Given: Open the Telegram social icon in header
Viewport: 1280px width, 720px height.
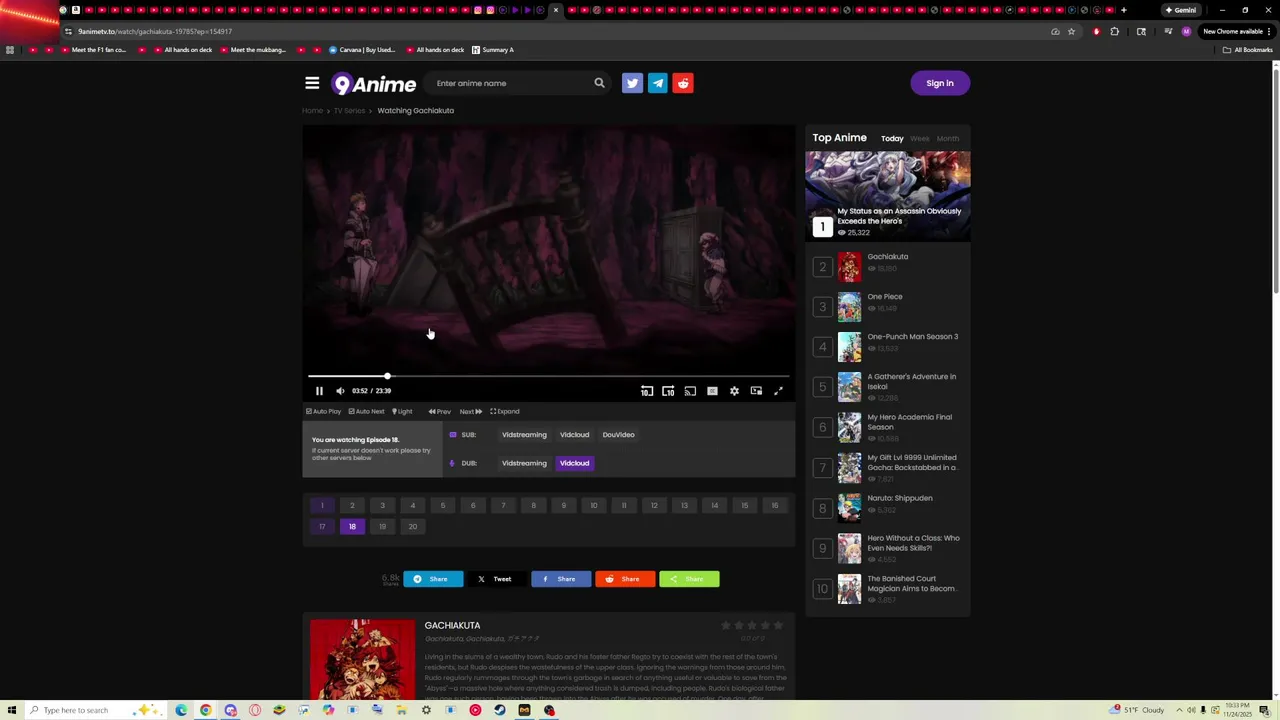Looking at the screenshot, I should (x=657, y=83).
